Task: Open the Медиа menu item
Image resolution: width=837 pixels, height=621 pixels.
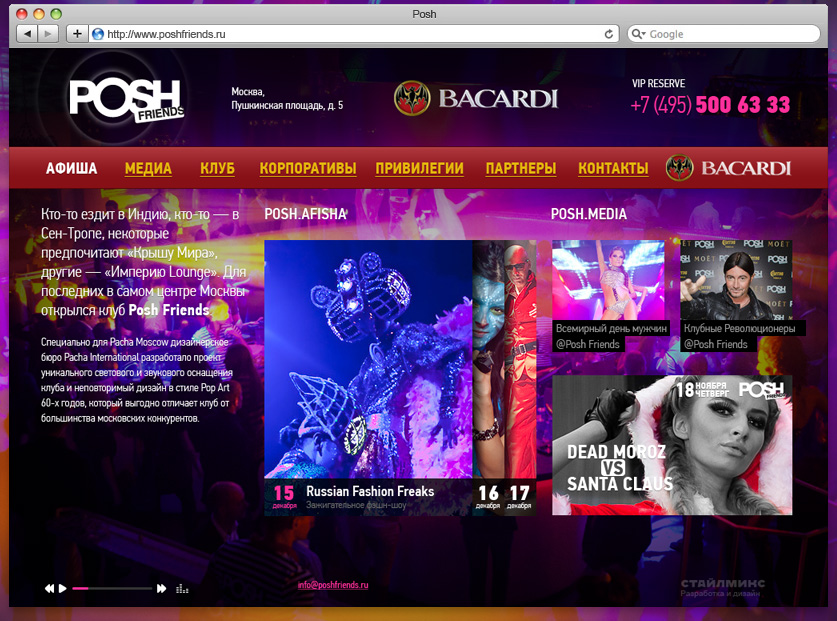Action: click(x=148, y=168)
